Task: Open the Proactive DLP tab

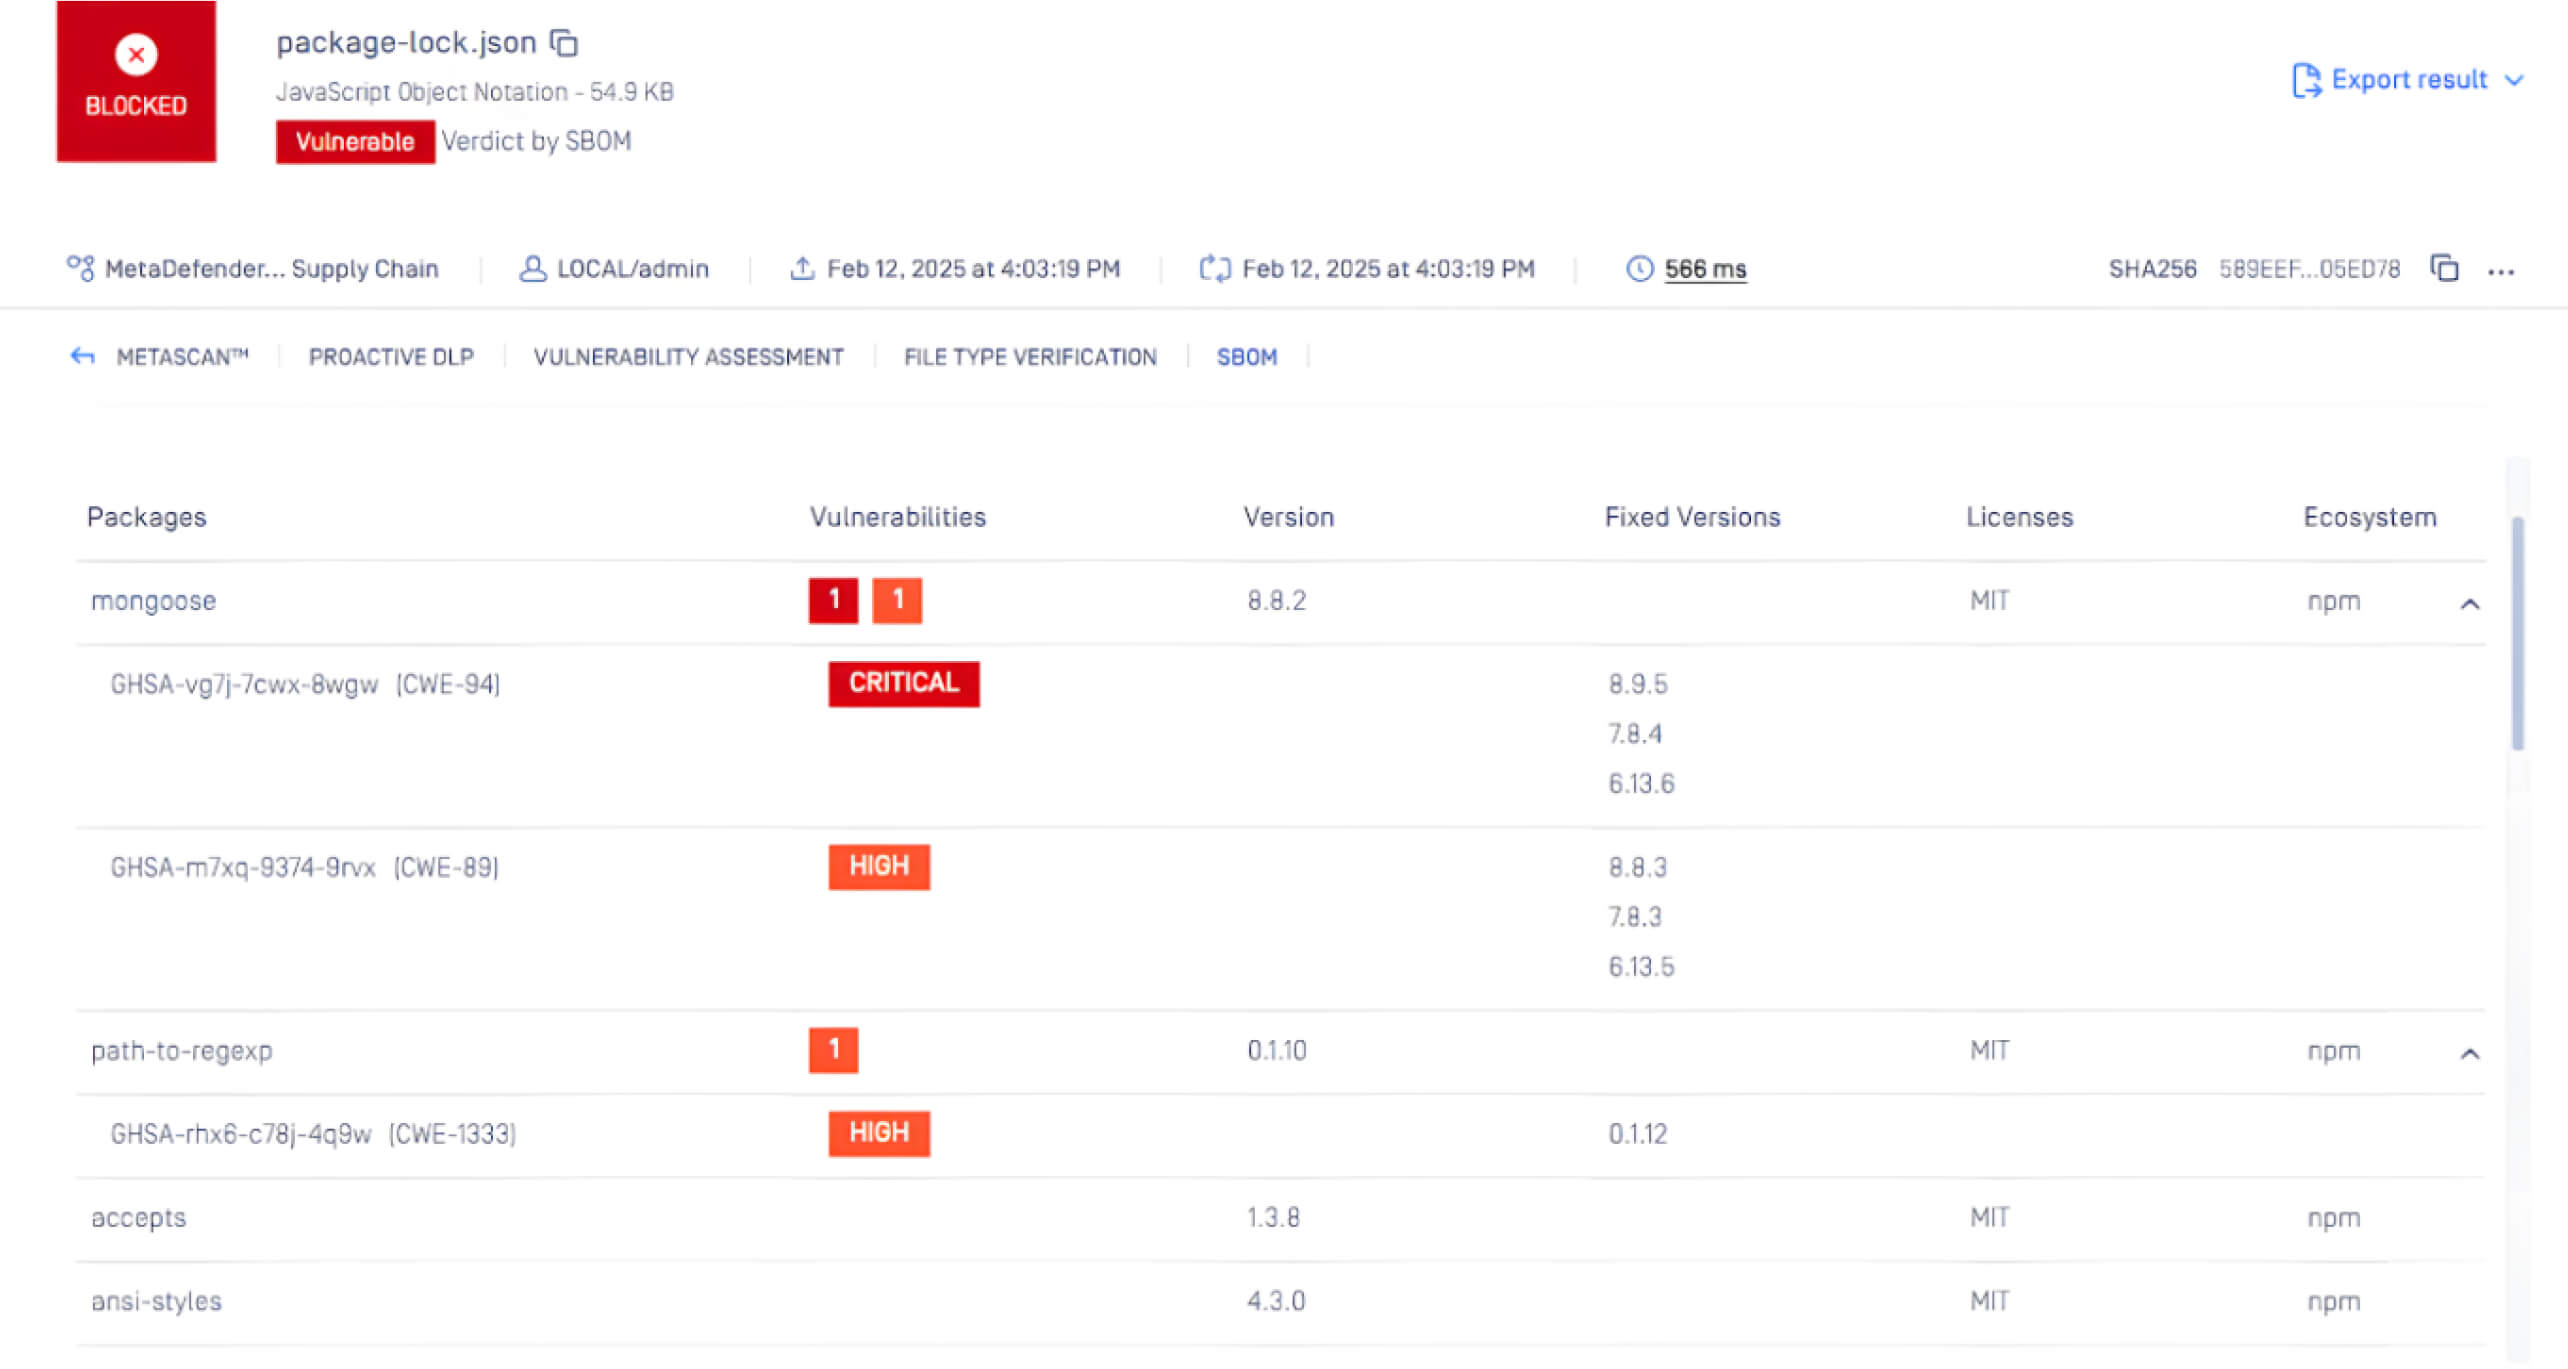Action: (390, 357)
